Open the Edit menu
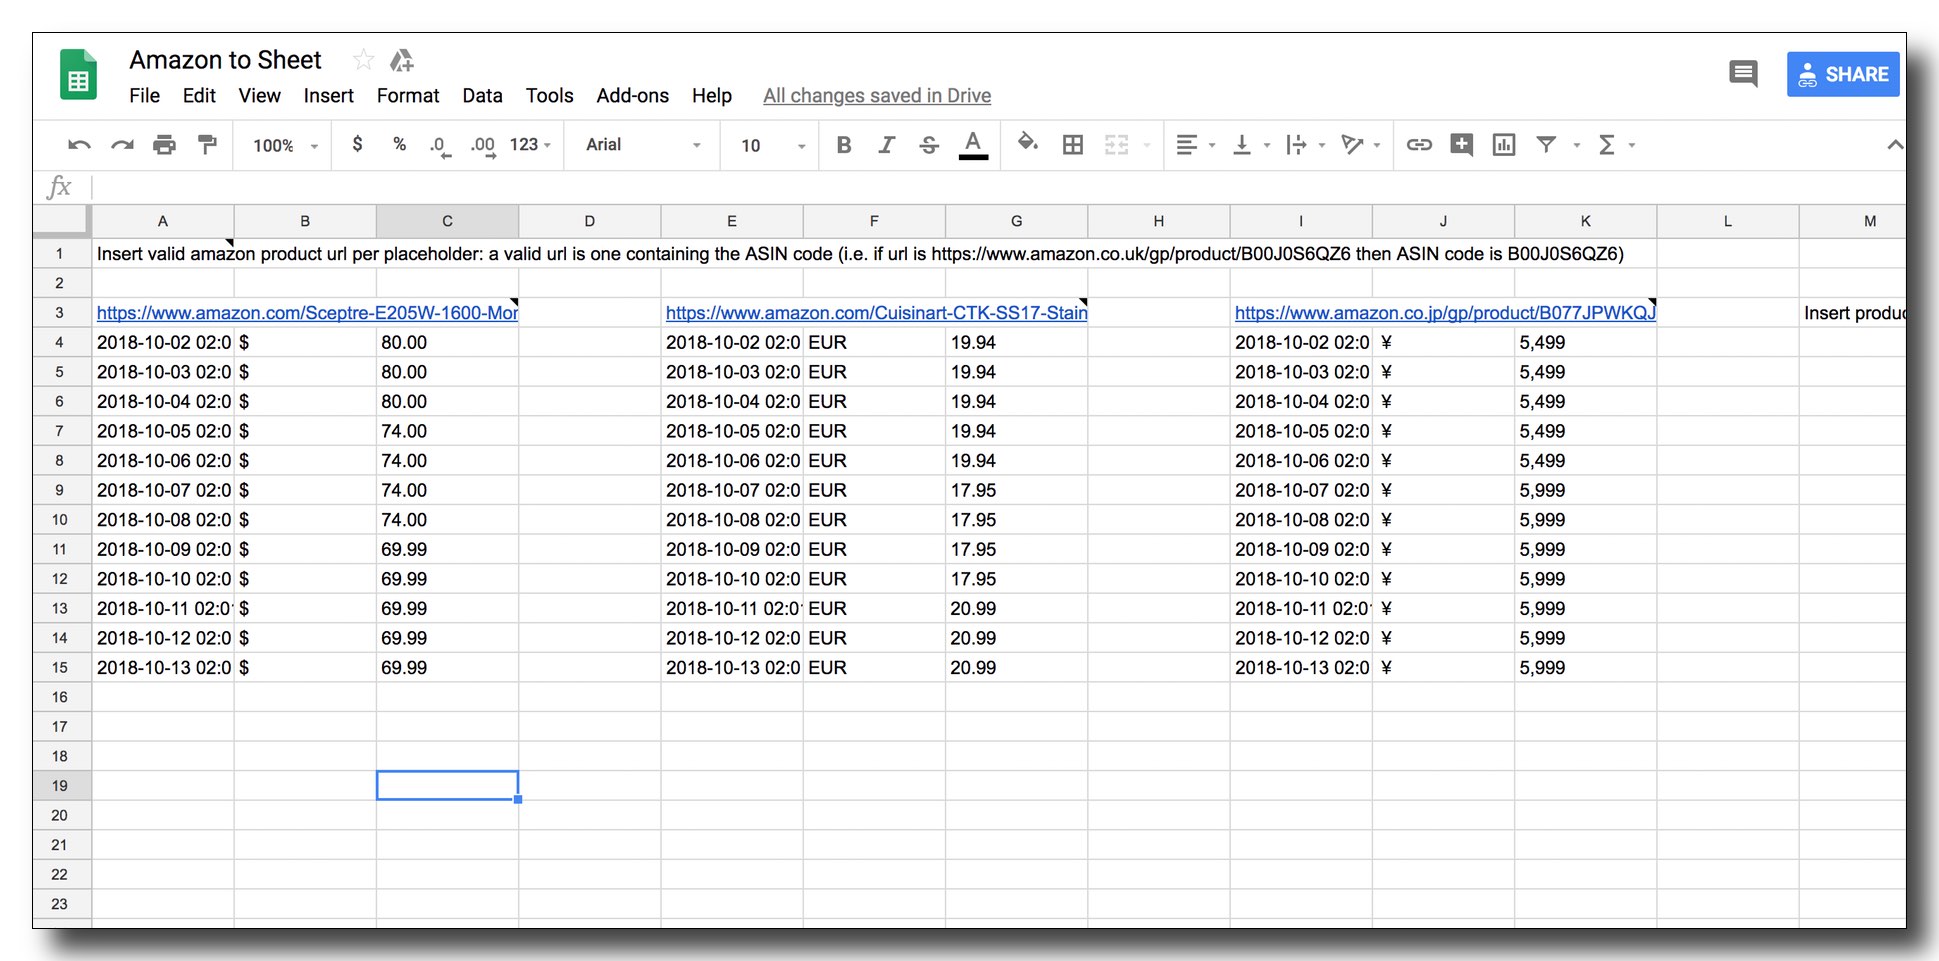The width and height of the screenshot is (1939, 961). point(199,96)
